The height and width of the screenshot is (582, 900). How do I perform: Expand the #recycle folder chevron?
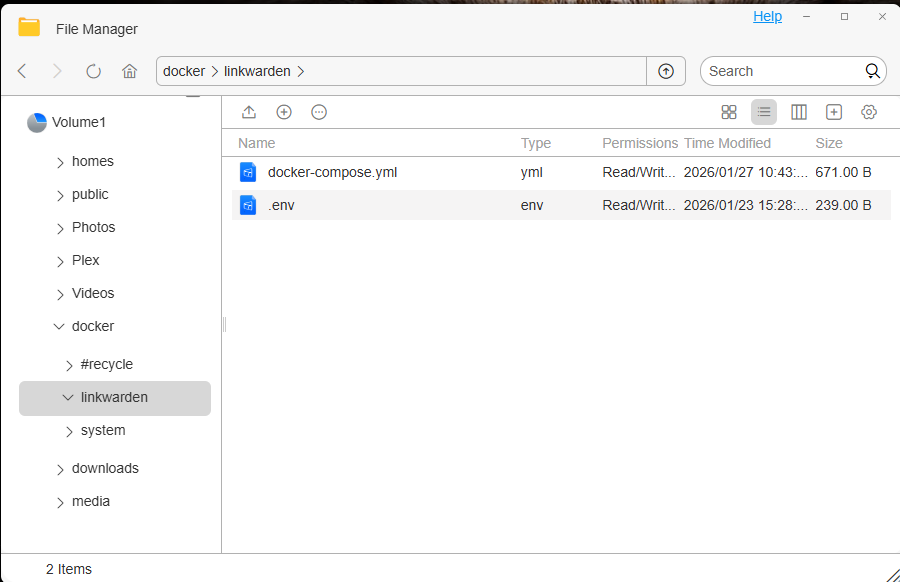tap(69, 366)
